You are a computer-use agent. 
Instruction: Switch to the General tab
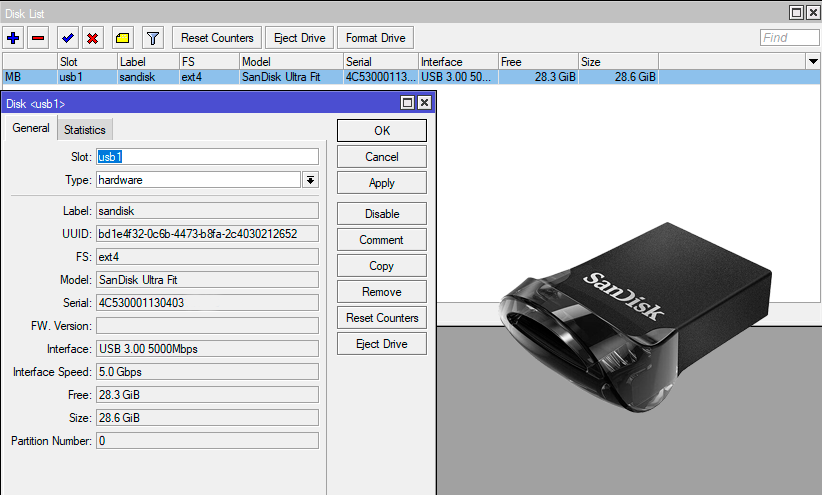click(x=31, y=128)
